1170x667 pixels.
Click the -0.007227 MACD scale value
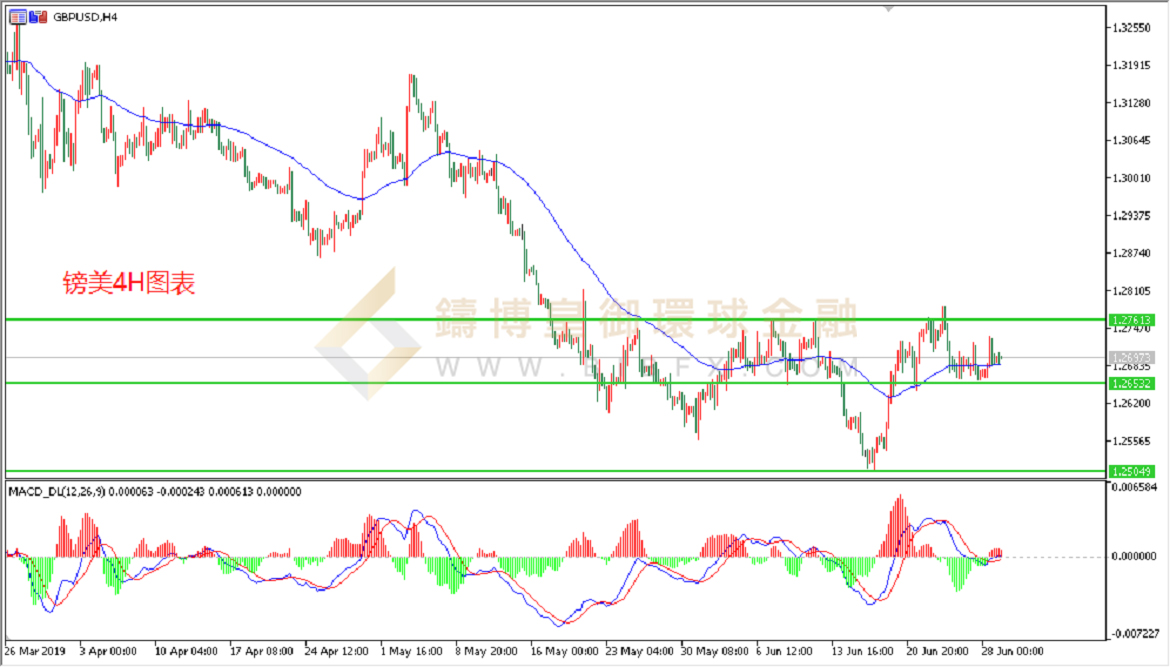(1133, 634)
